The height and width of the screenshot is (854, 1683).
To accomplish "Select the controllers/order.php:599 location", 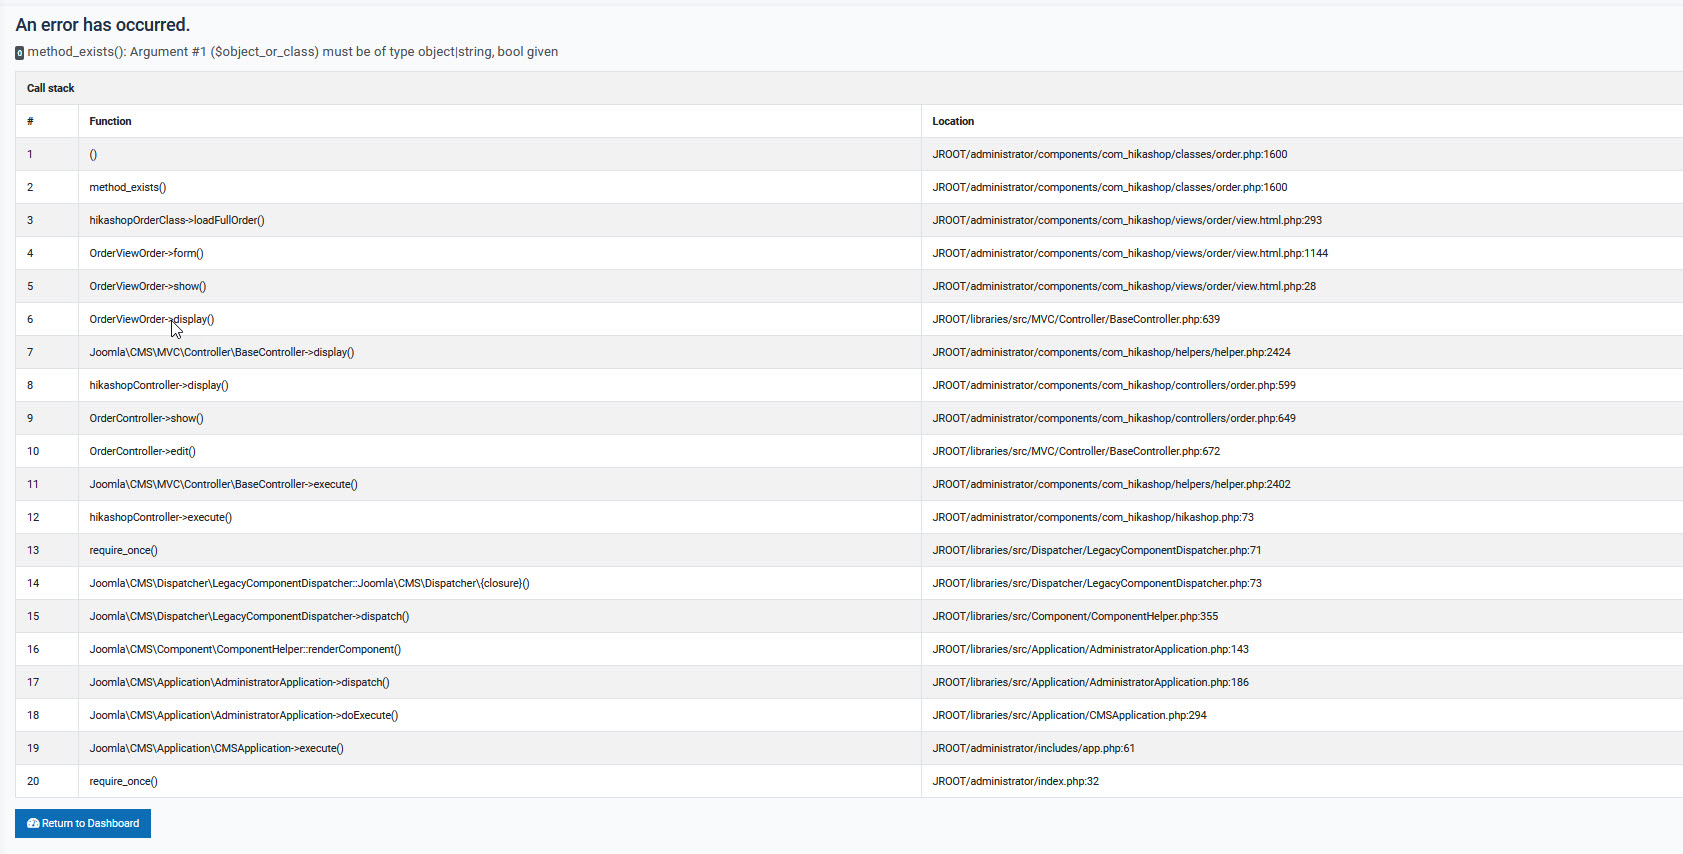I will (1114, 385).
